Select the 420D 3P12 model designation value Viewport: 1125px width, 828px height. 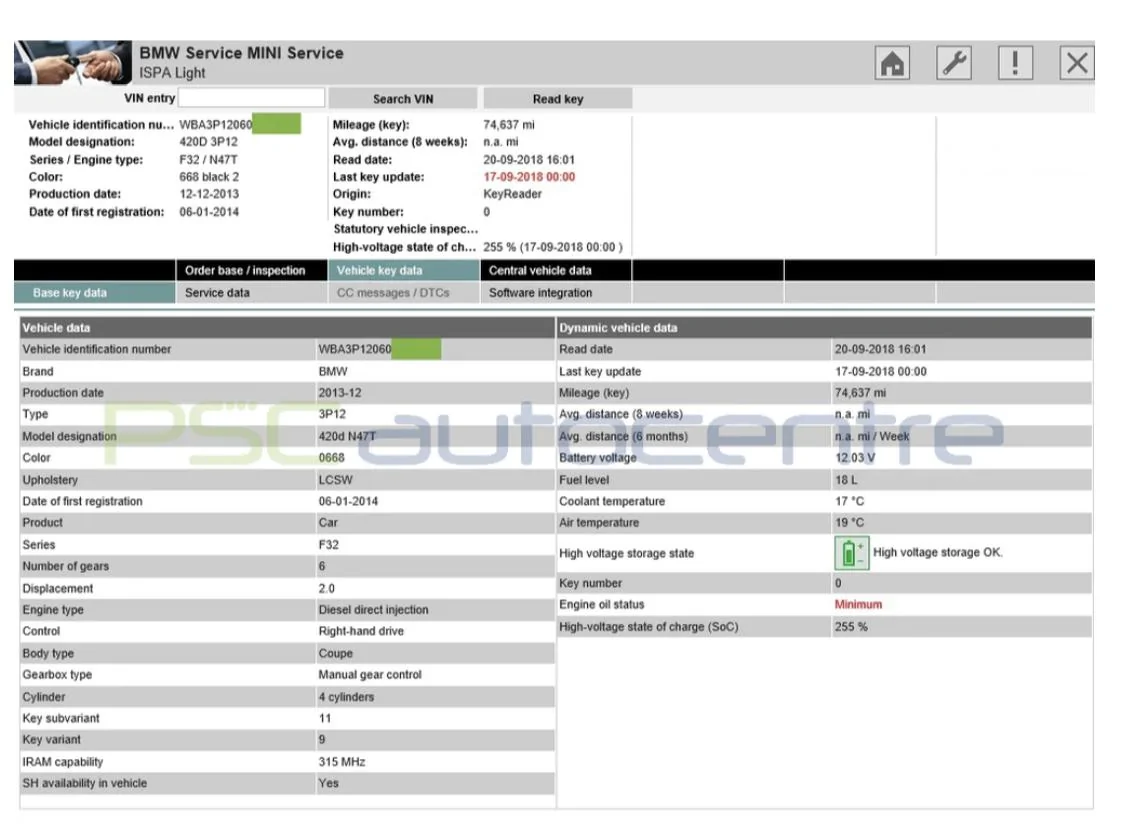[x=208, y=142]
